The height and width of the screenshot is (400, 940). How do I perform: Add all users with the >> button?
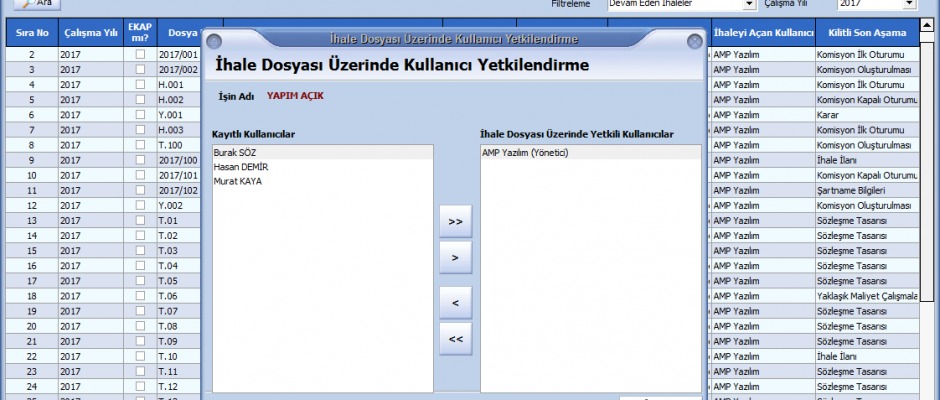point(456,221)
